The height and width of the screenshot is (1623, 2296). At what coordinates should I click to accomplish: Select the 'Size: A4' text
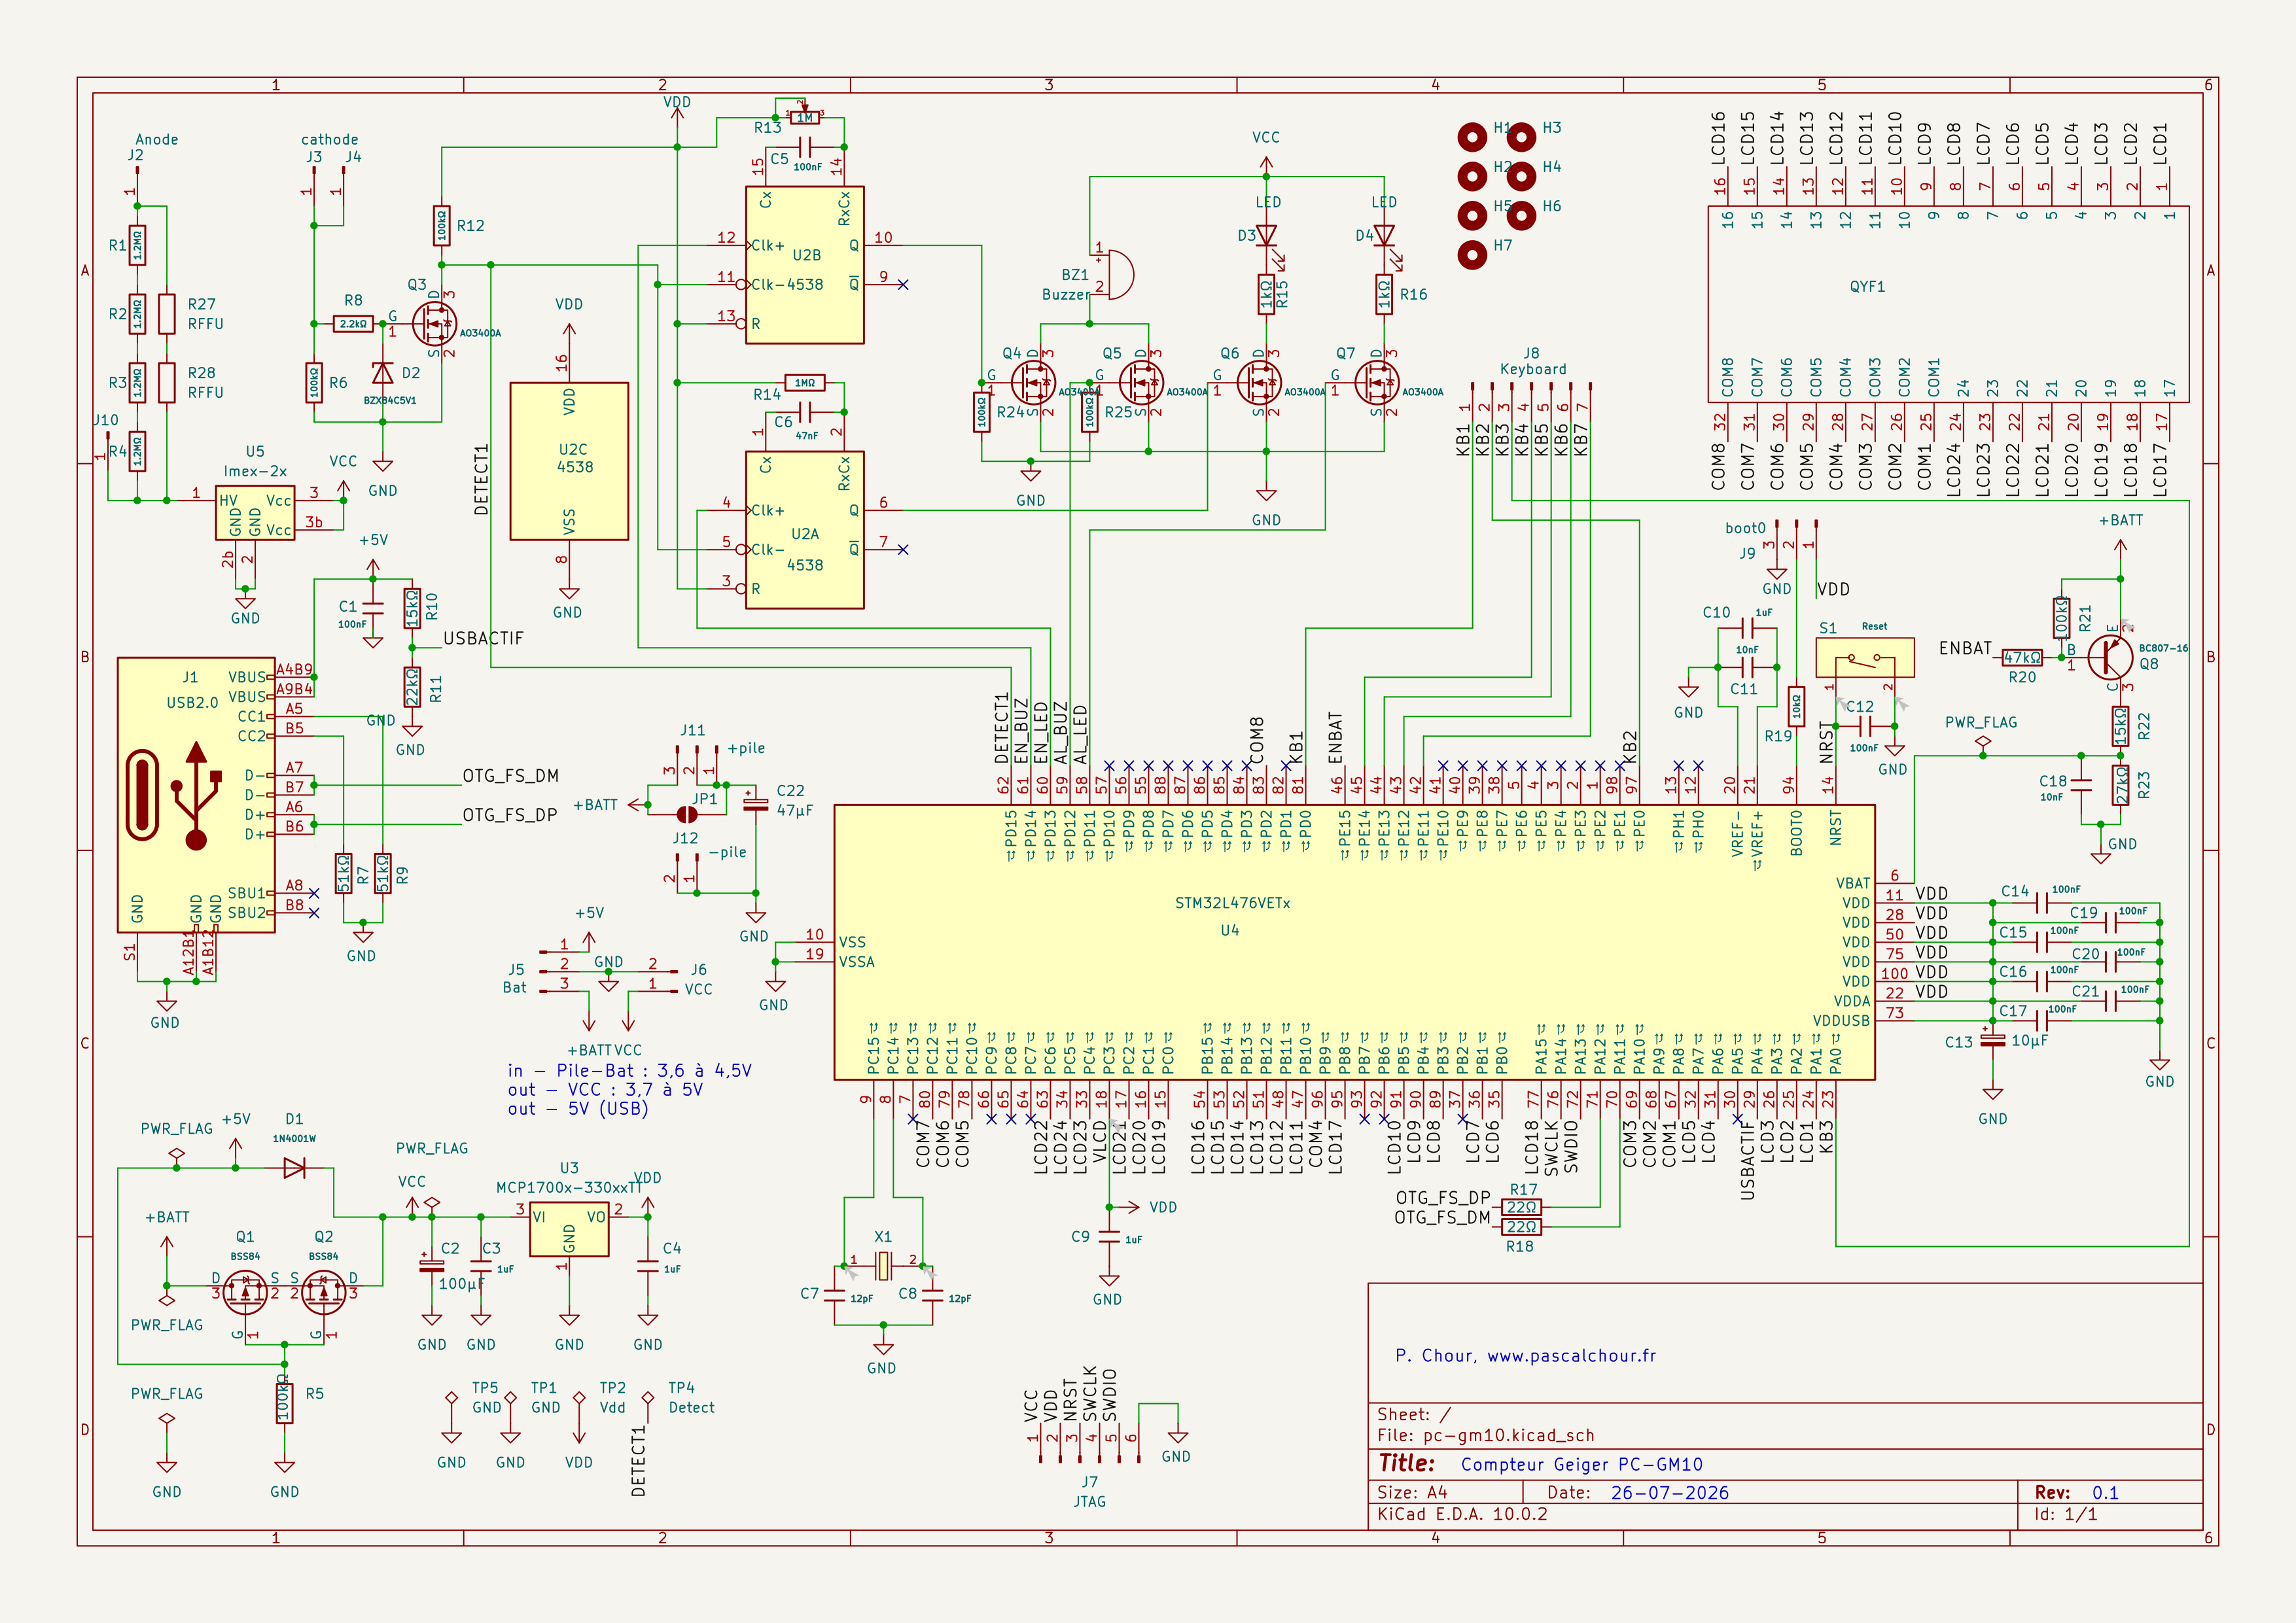[x=1412, y=1493]
